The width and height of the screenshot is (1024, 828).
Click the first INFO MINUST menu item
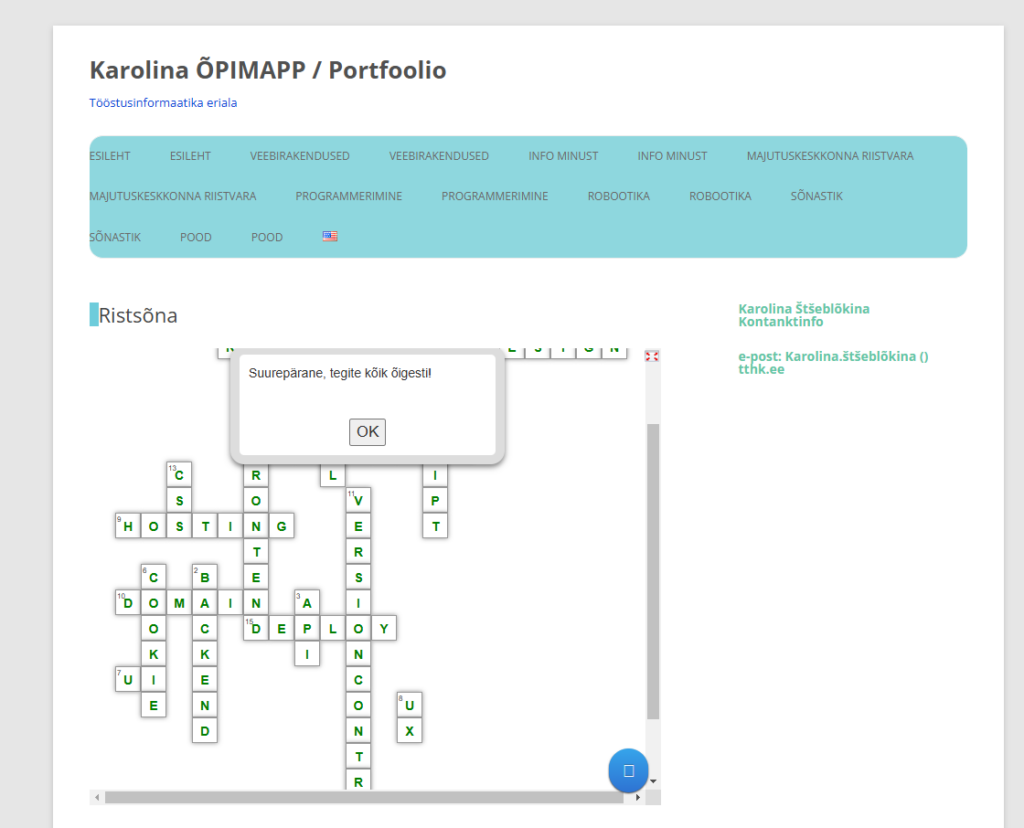pos(563,156)
